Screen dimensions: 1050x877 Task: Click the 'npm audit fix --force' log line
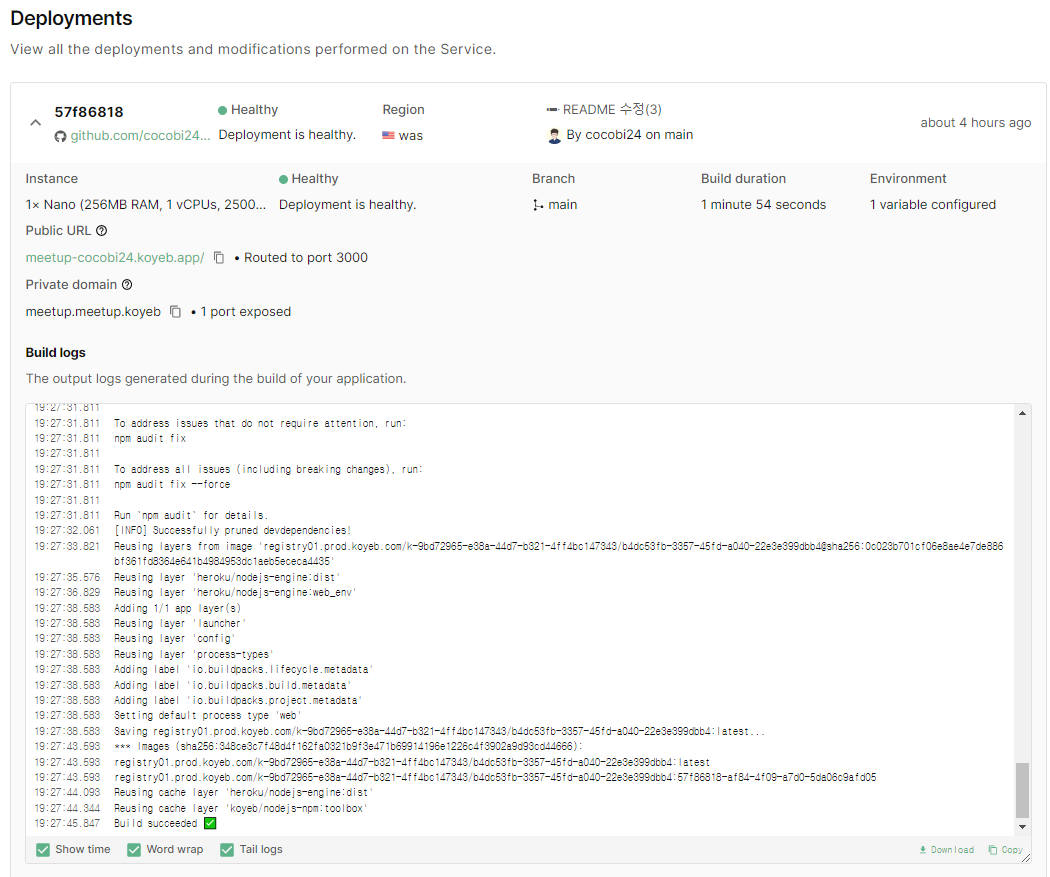[x=172, y=485]
